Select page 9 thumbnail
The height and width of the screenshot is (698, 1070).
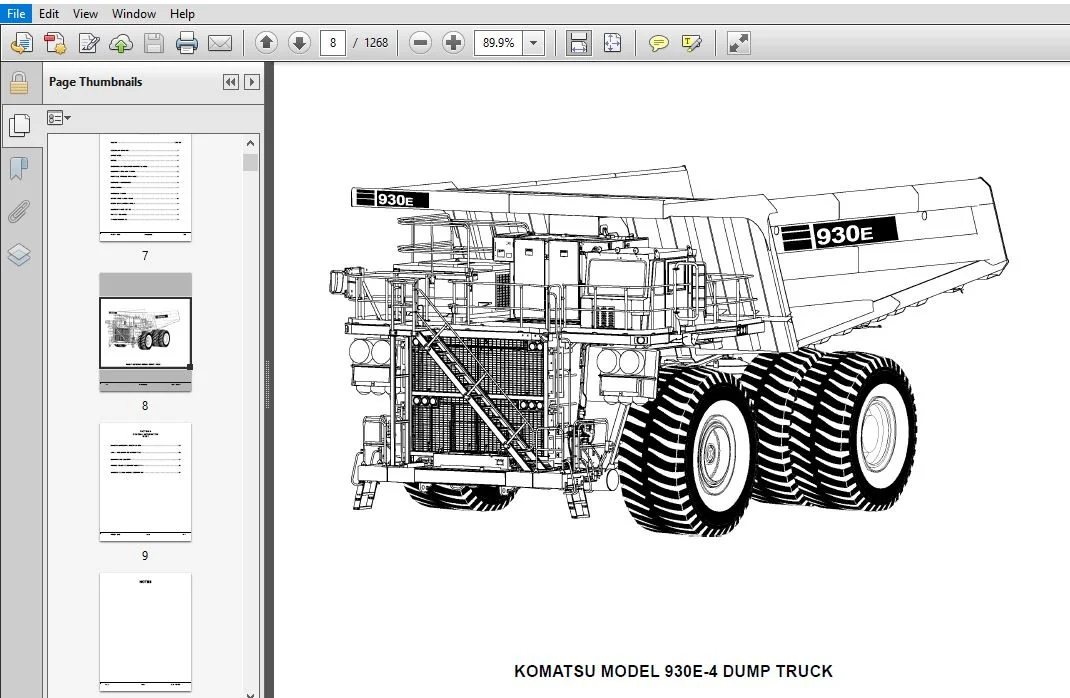pos(145,482)
